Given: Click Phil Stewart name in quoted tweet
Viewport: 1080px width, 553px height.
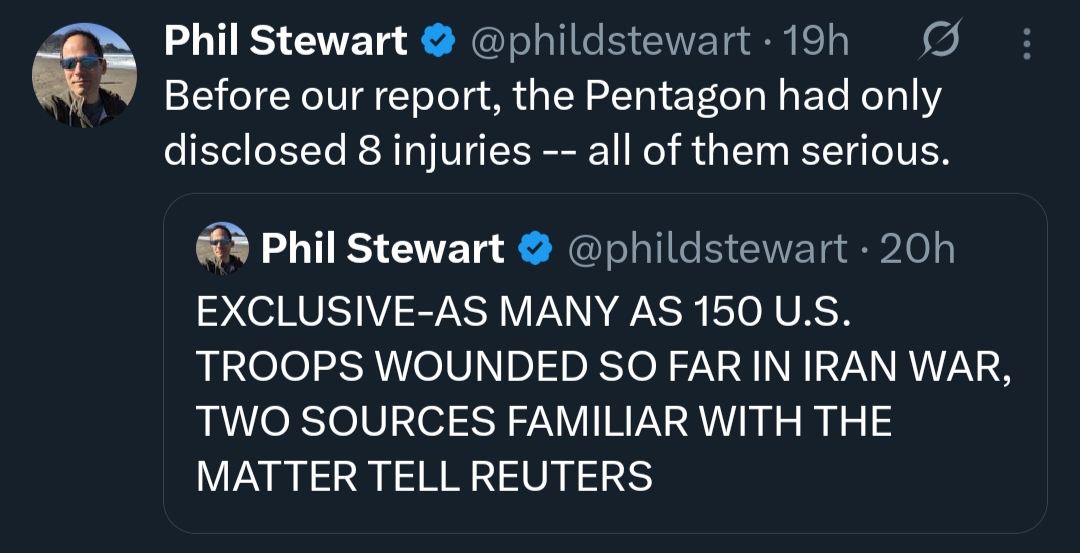Looking at the screenshot, I should click(382, 248).
